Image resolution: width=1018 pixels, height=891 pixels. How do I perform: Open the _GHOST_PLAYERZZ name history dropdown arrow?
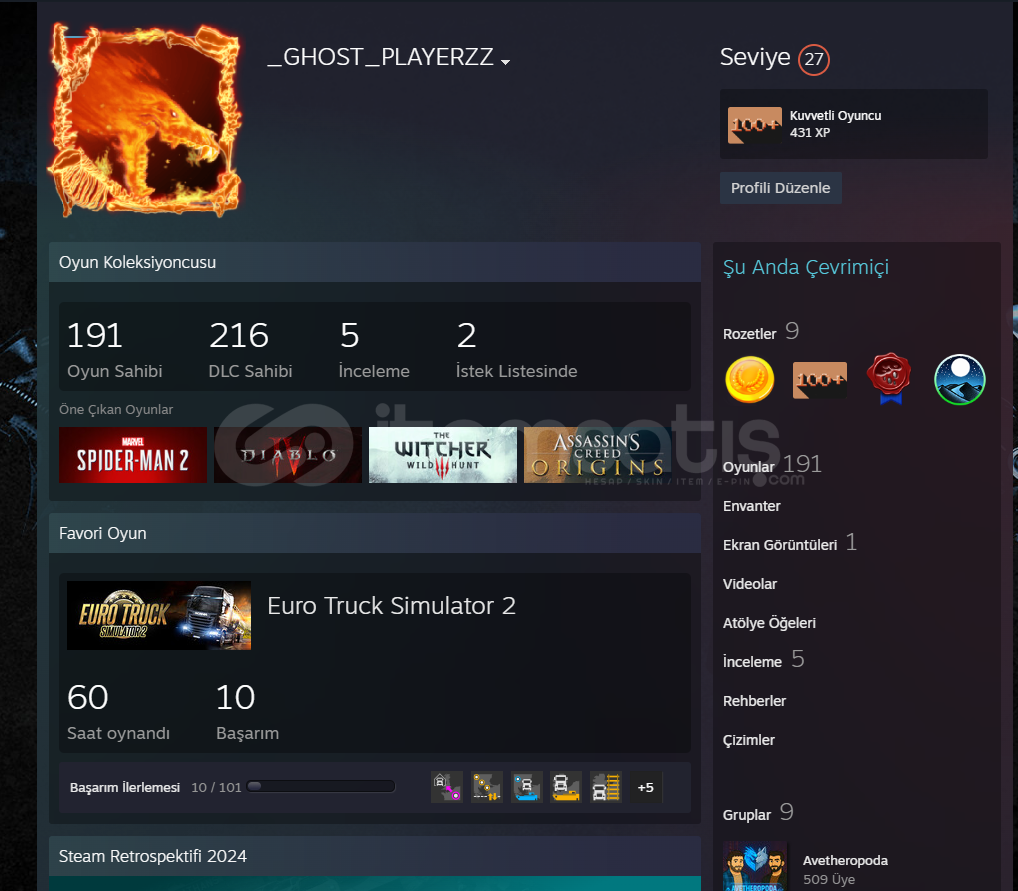pos(505,62)
